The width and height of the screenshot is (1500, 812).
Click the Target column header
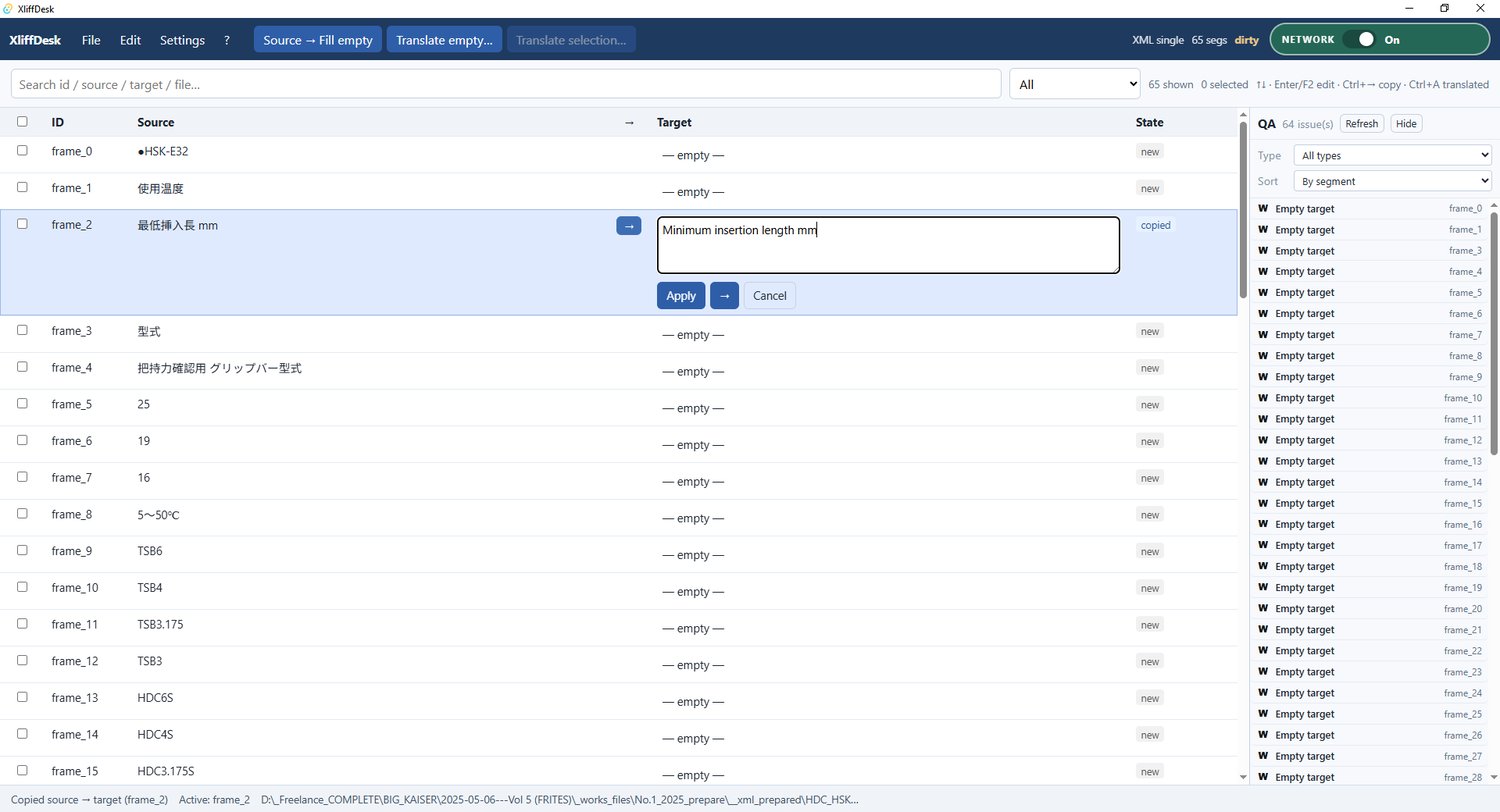pos(674,122)
